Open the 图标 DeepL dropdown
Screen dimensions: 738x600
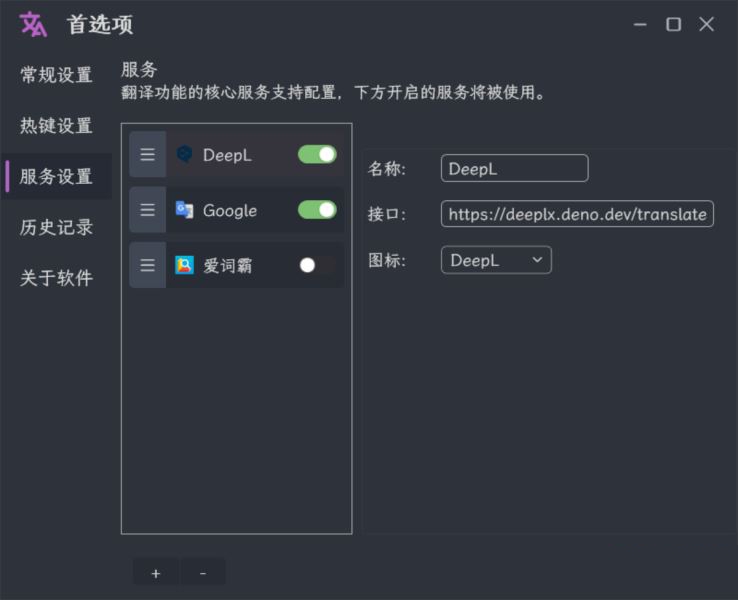(496, 260)
